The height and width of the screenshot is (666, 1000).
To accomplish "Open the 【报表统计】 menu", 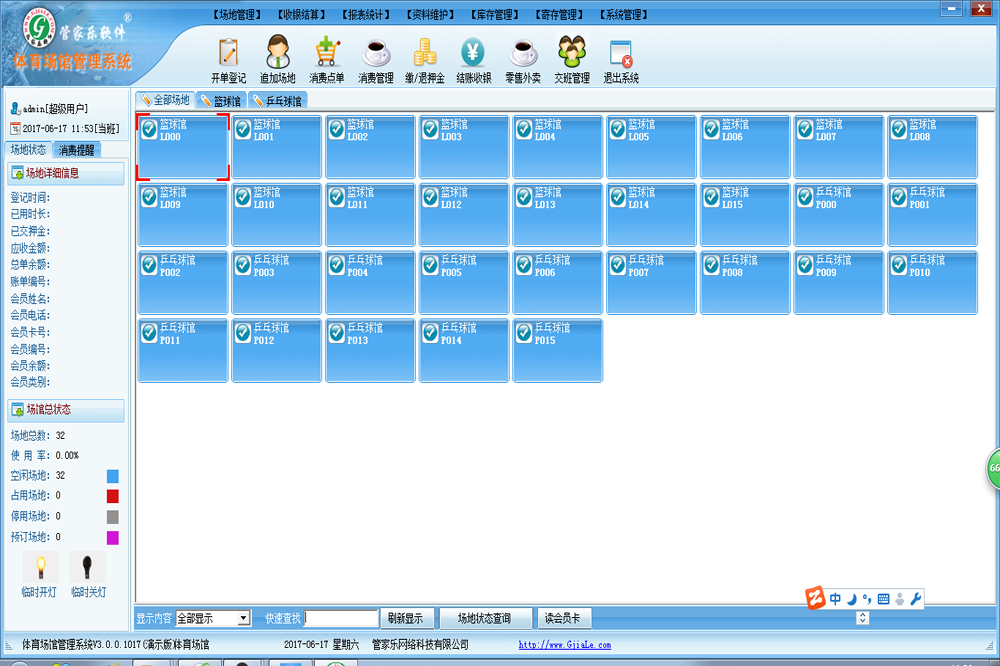I will point(366,15).
